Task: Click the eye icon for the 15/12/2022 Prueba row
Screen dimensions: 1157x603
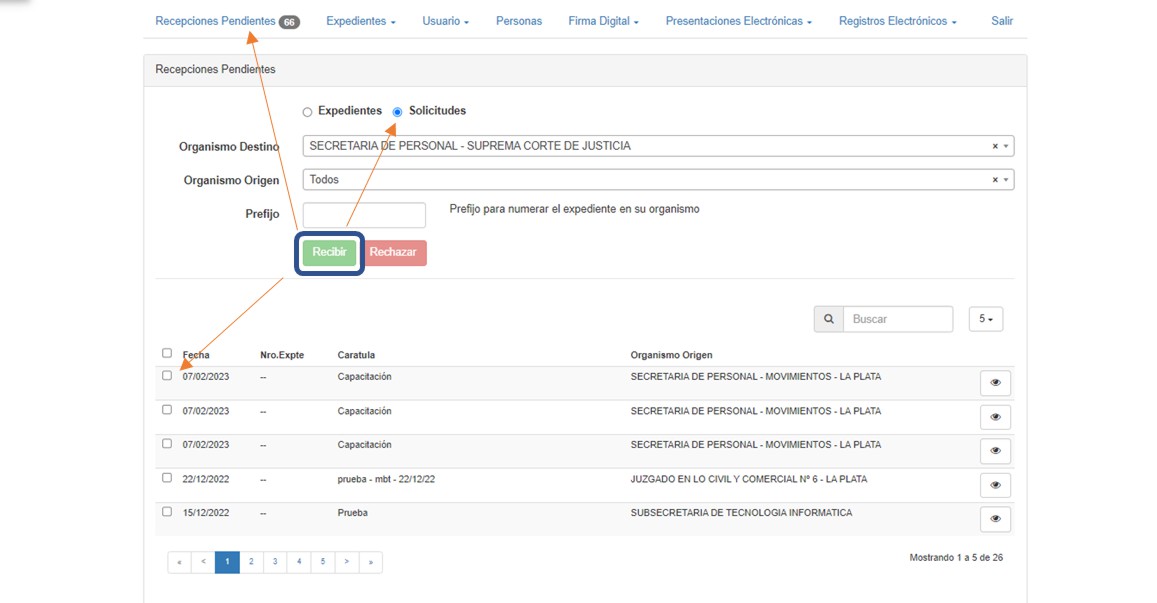Action: [x=995, y=519]
